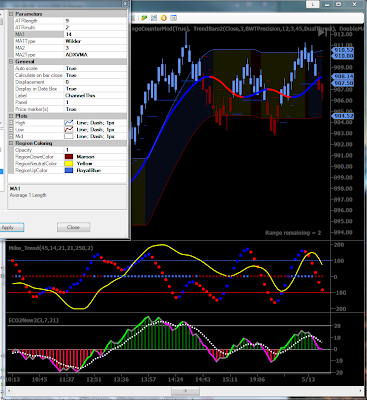The height and width of the screenshot is (400, 367).
Task: Click the 13:57 time axis label
Action: coord(148,380)
